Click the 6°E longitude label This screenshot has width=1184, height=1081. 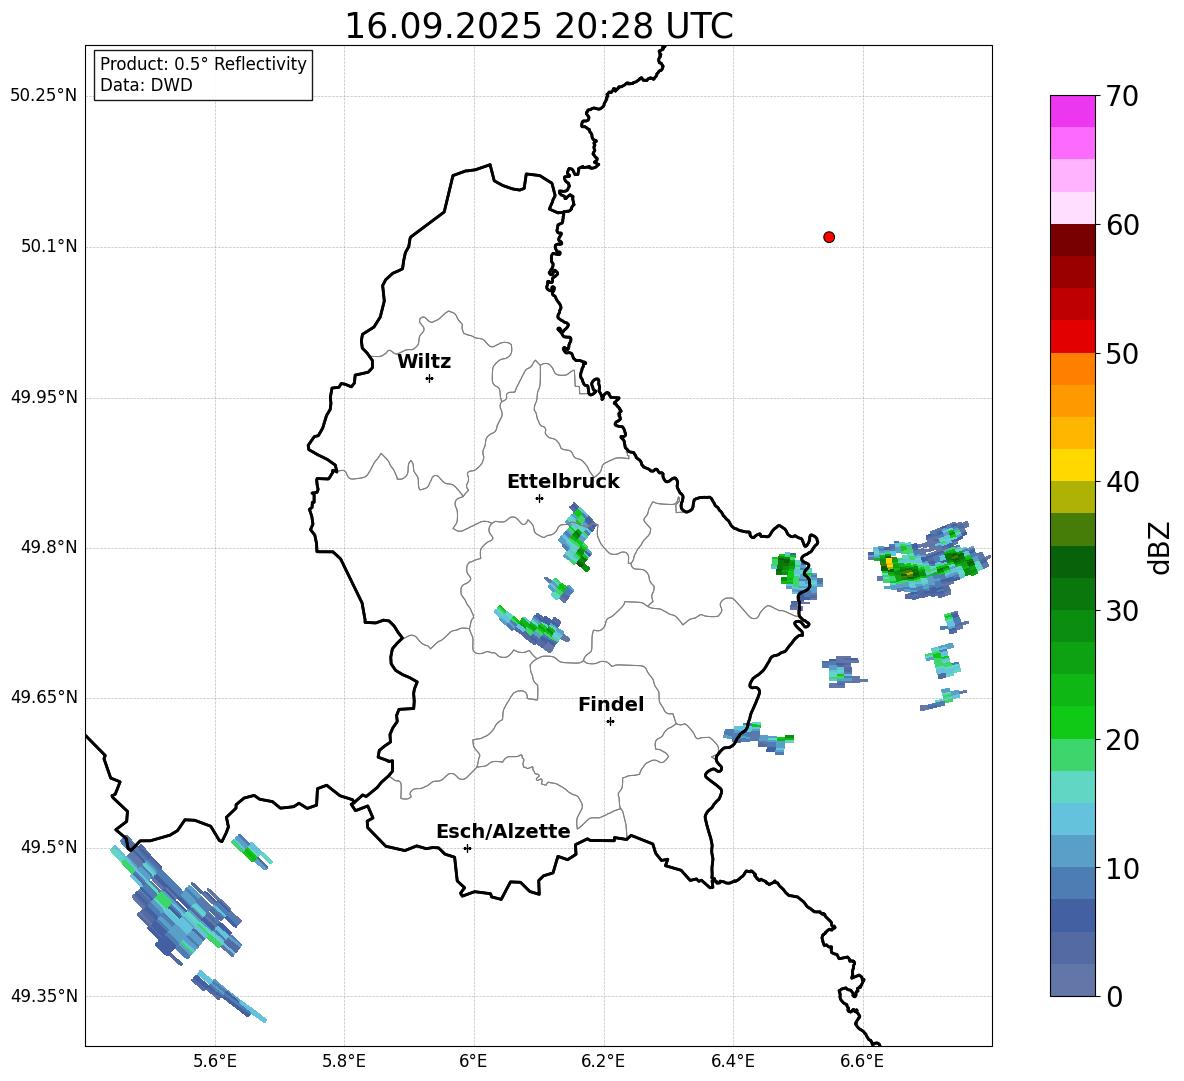473,1061
